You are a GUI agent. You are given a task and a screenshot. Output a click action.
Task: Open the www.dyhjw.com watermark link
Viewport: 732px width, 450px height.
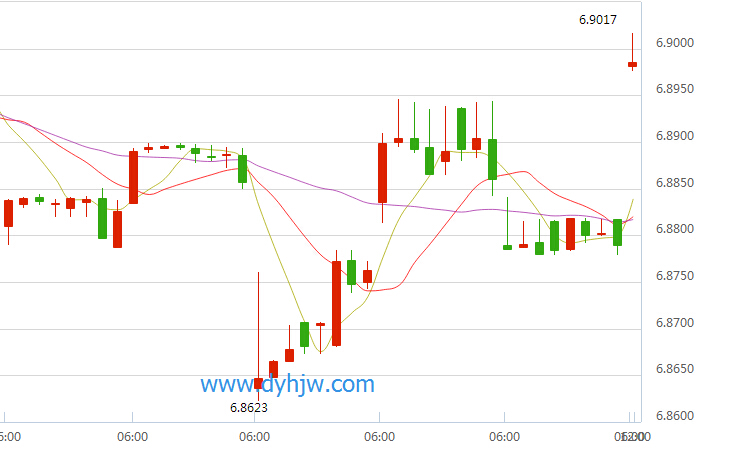(x=288, y=384)
